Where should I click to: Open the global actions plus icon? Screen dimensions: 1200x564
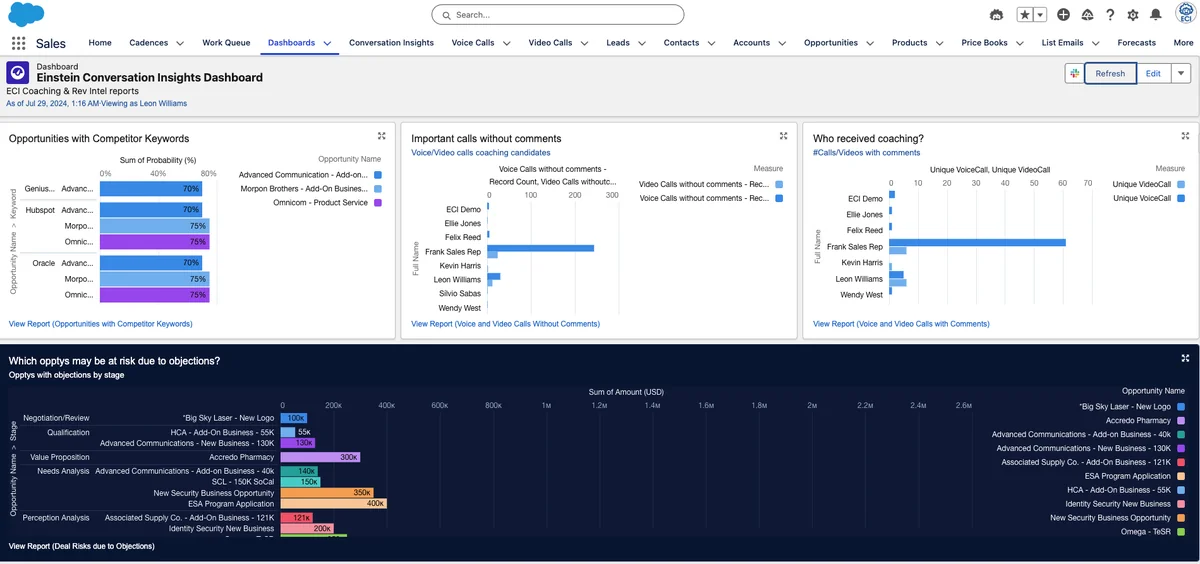pos(1064,15)
